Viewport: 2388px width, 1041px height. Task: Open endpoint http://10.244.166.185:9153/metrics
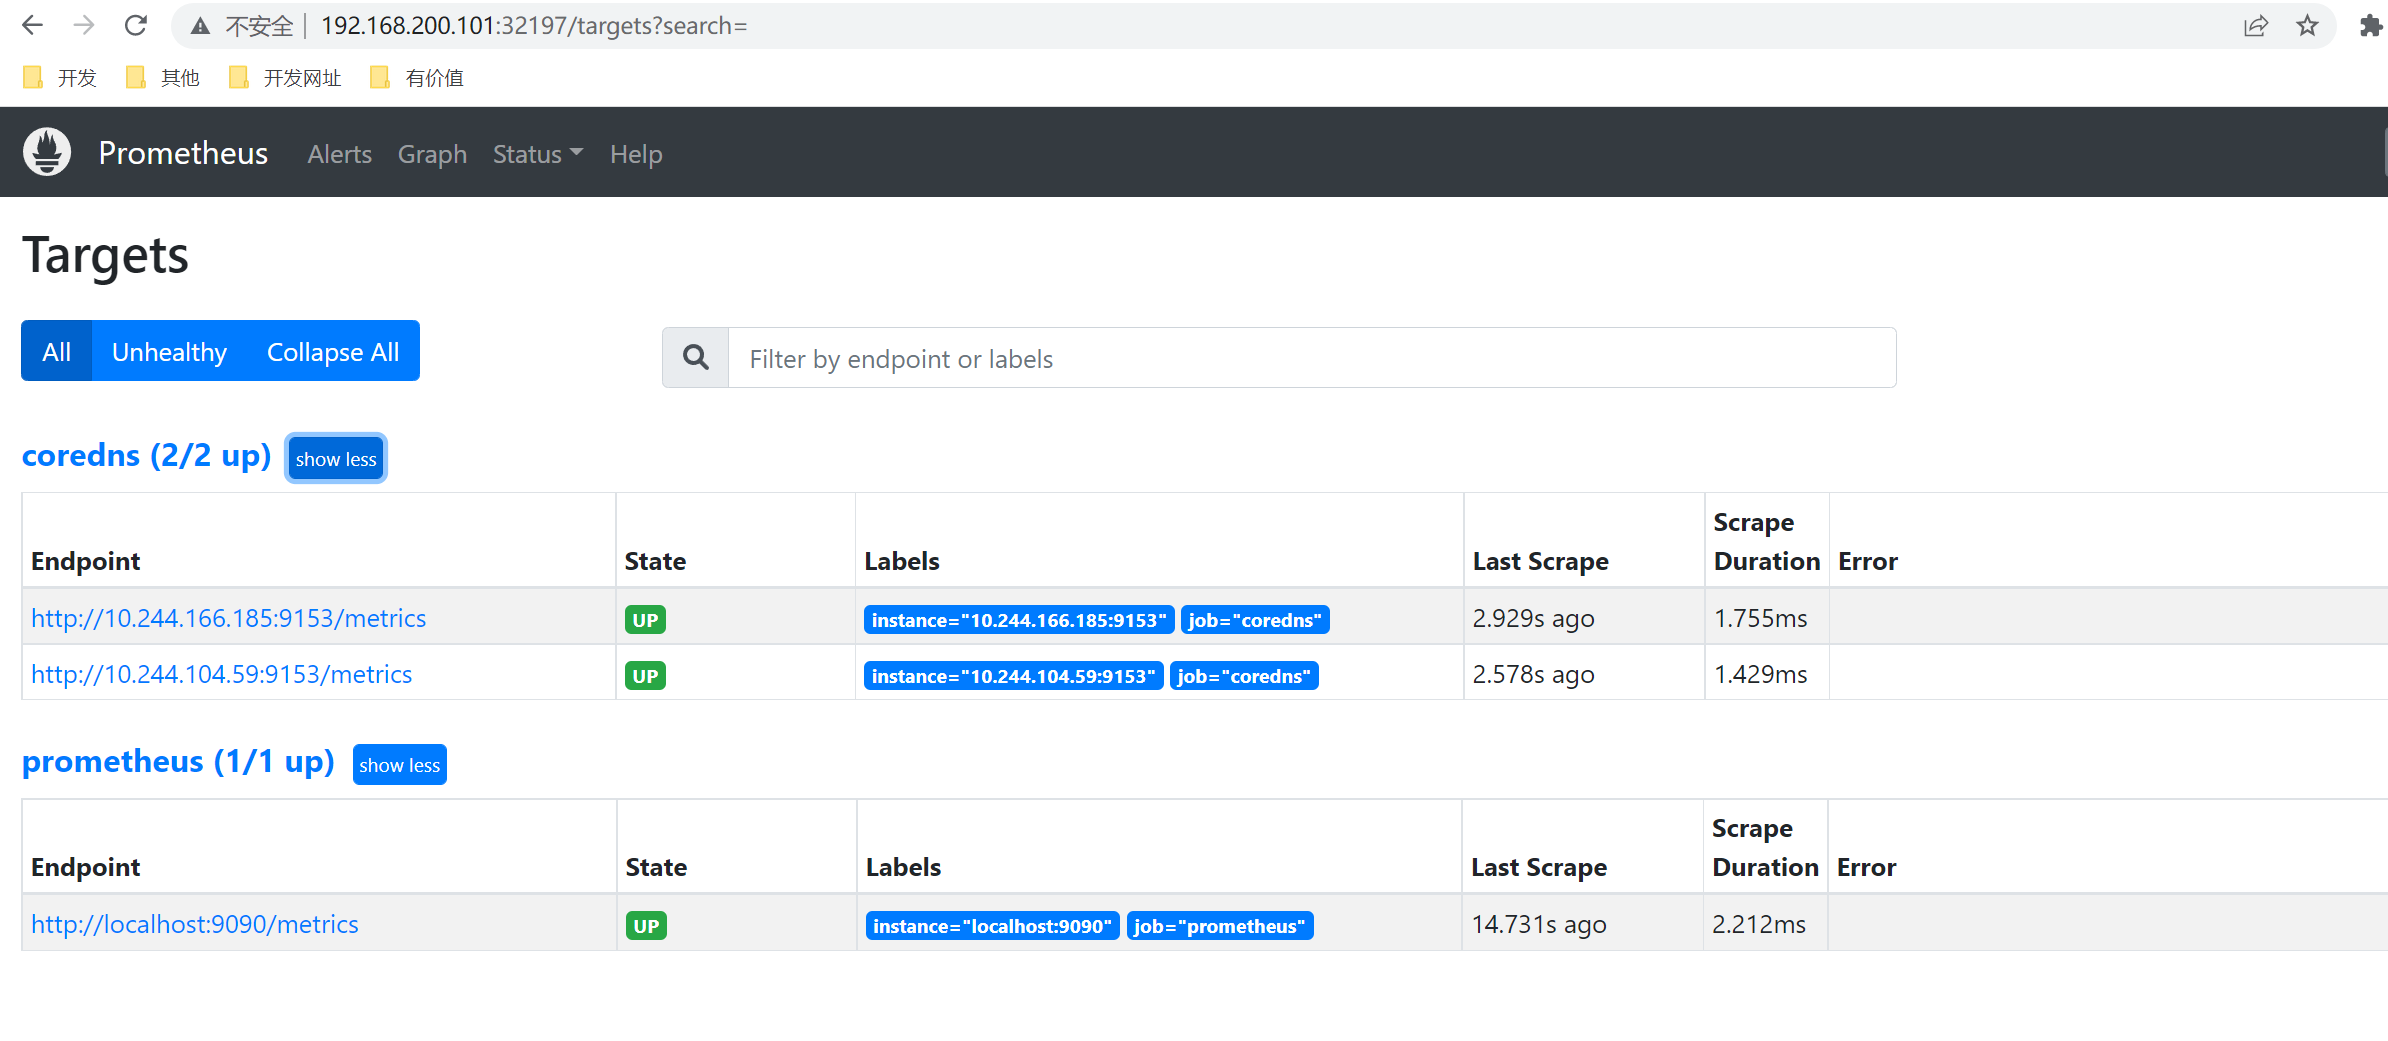click(228, 618)
